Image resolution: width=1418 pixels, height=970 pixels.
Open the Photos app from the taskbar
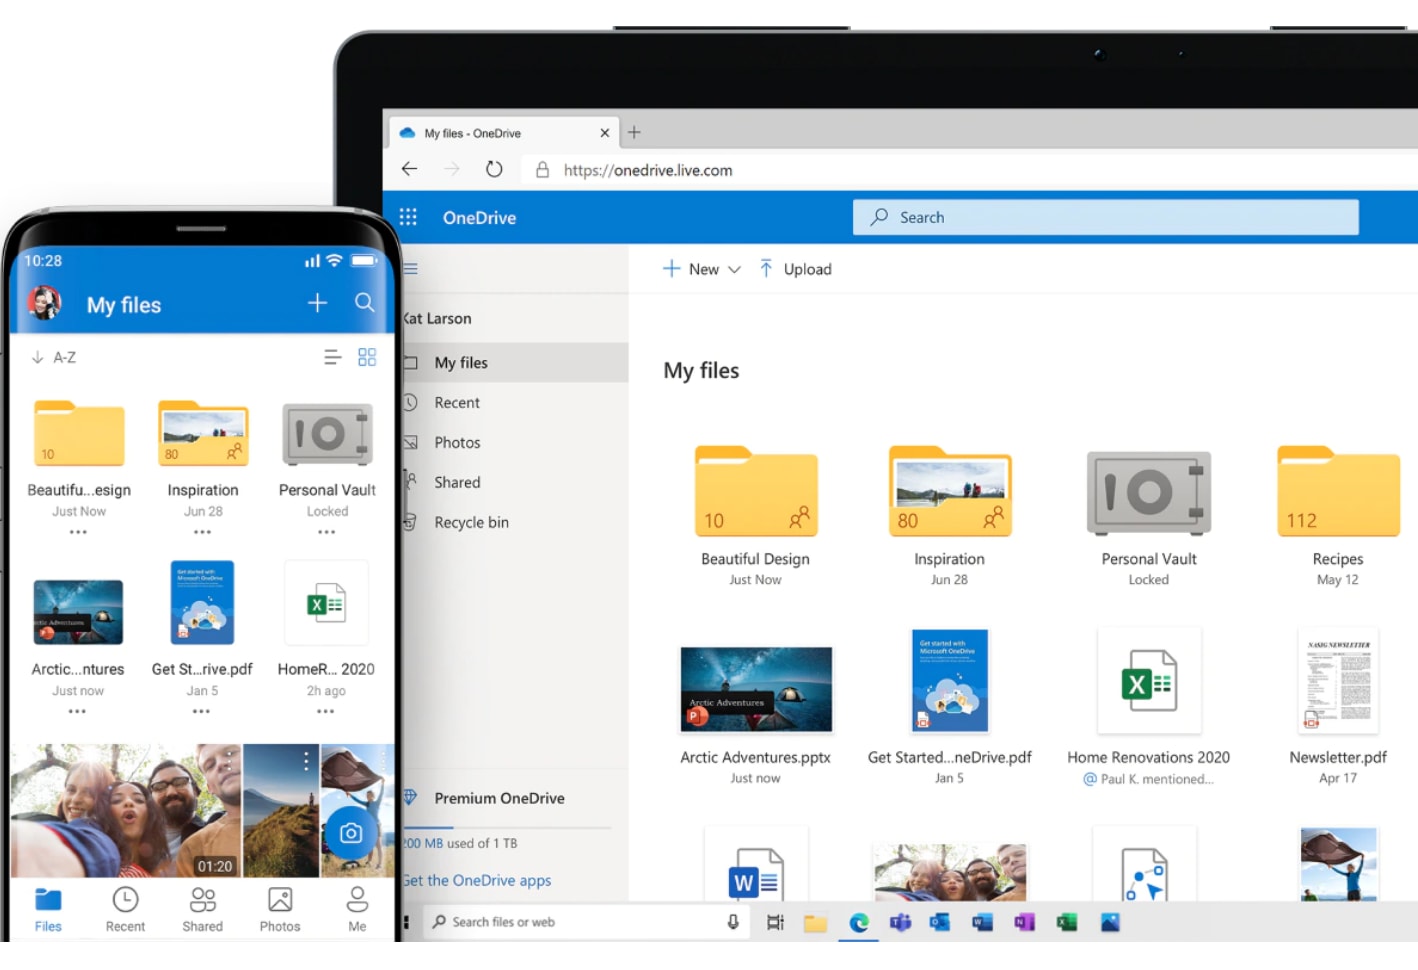(1110, 922)
